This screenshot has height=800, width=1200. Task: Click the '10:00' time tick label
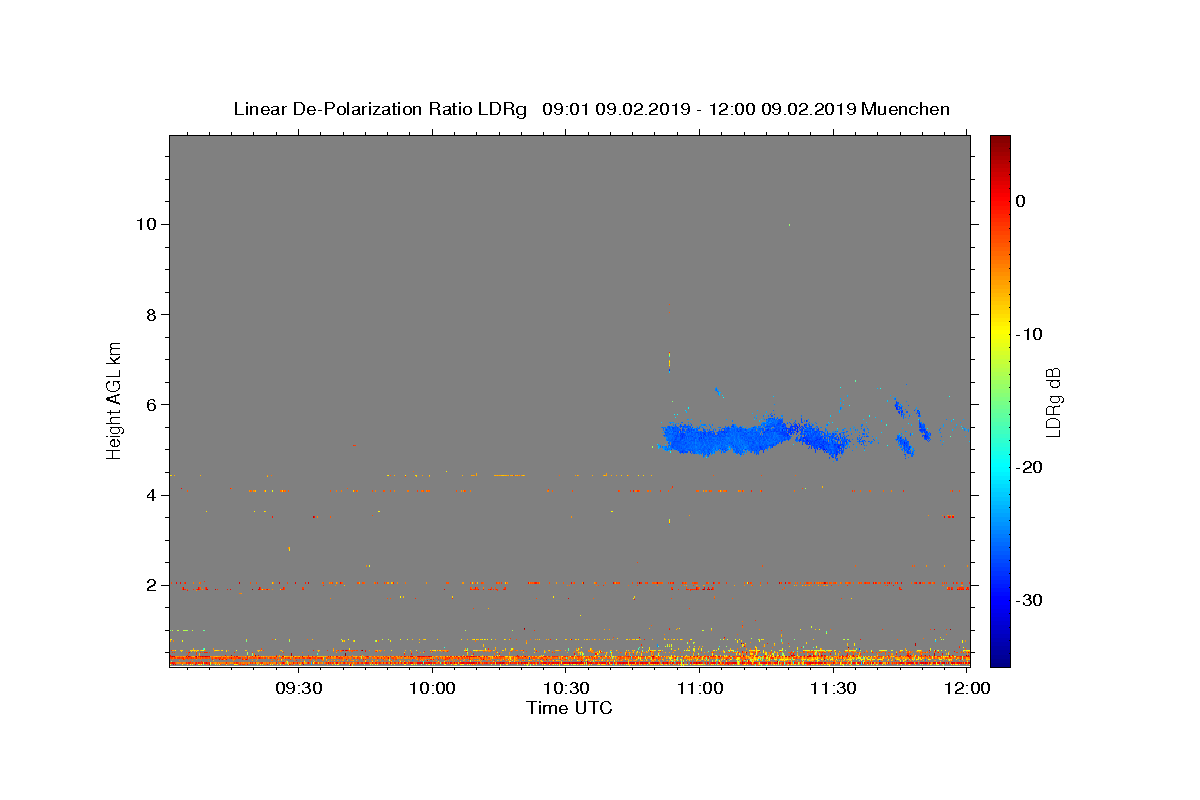pyautogui.click(x=432, y=688)
